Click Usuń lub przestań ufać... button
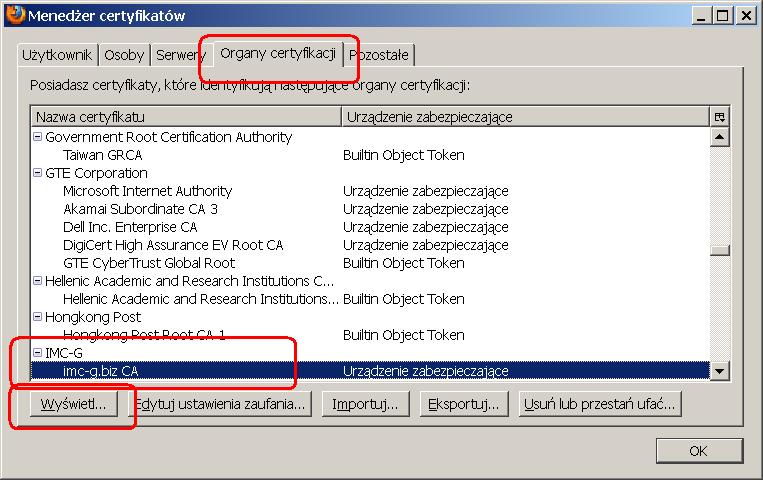 tap(601, 404)
